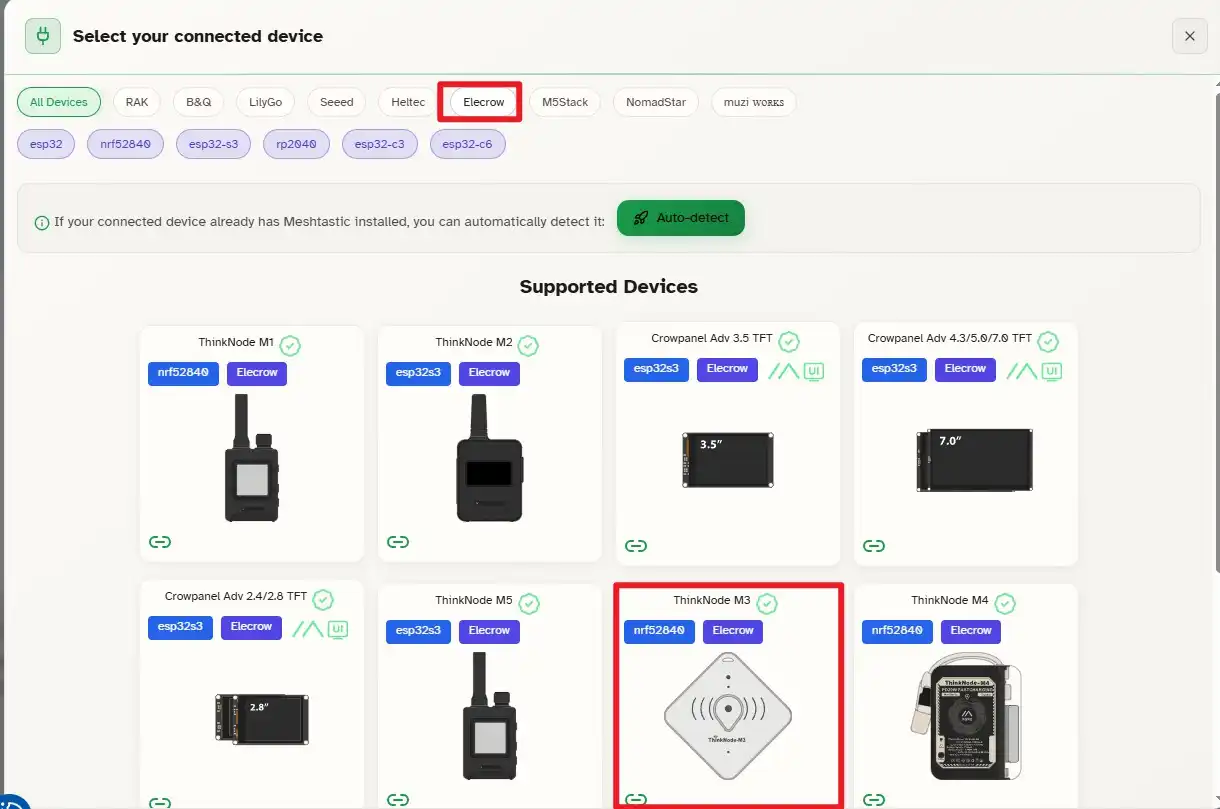
Task: Click the link icon under ThinkNode M2
Action: pyautogui.click(x=398, y=542)
